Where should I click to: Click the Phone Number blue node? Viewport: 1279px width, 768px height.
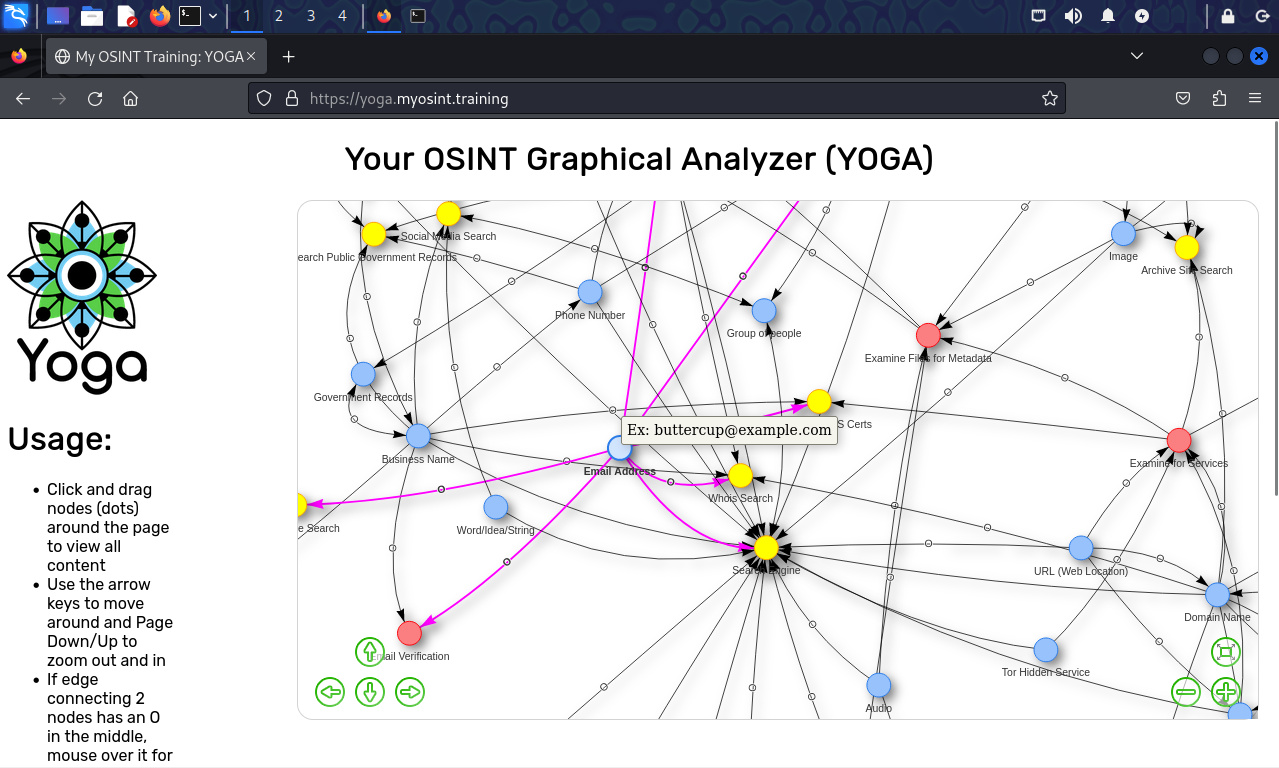[590, 292]
